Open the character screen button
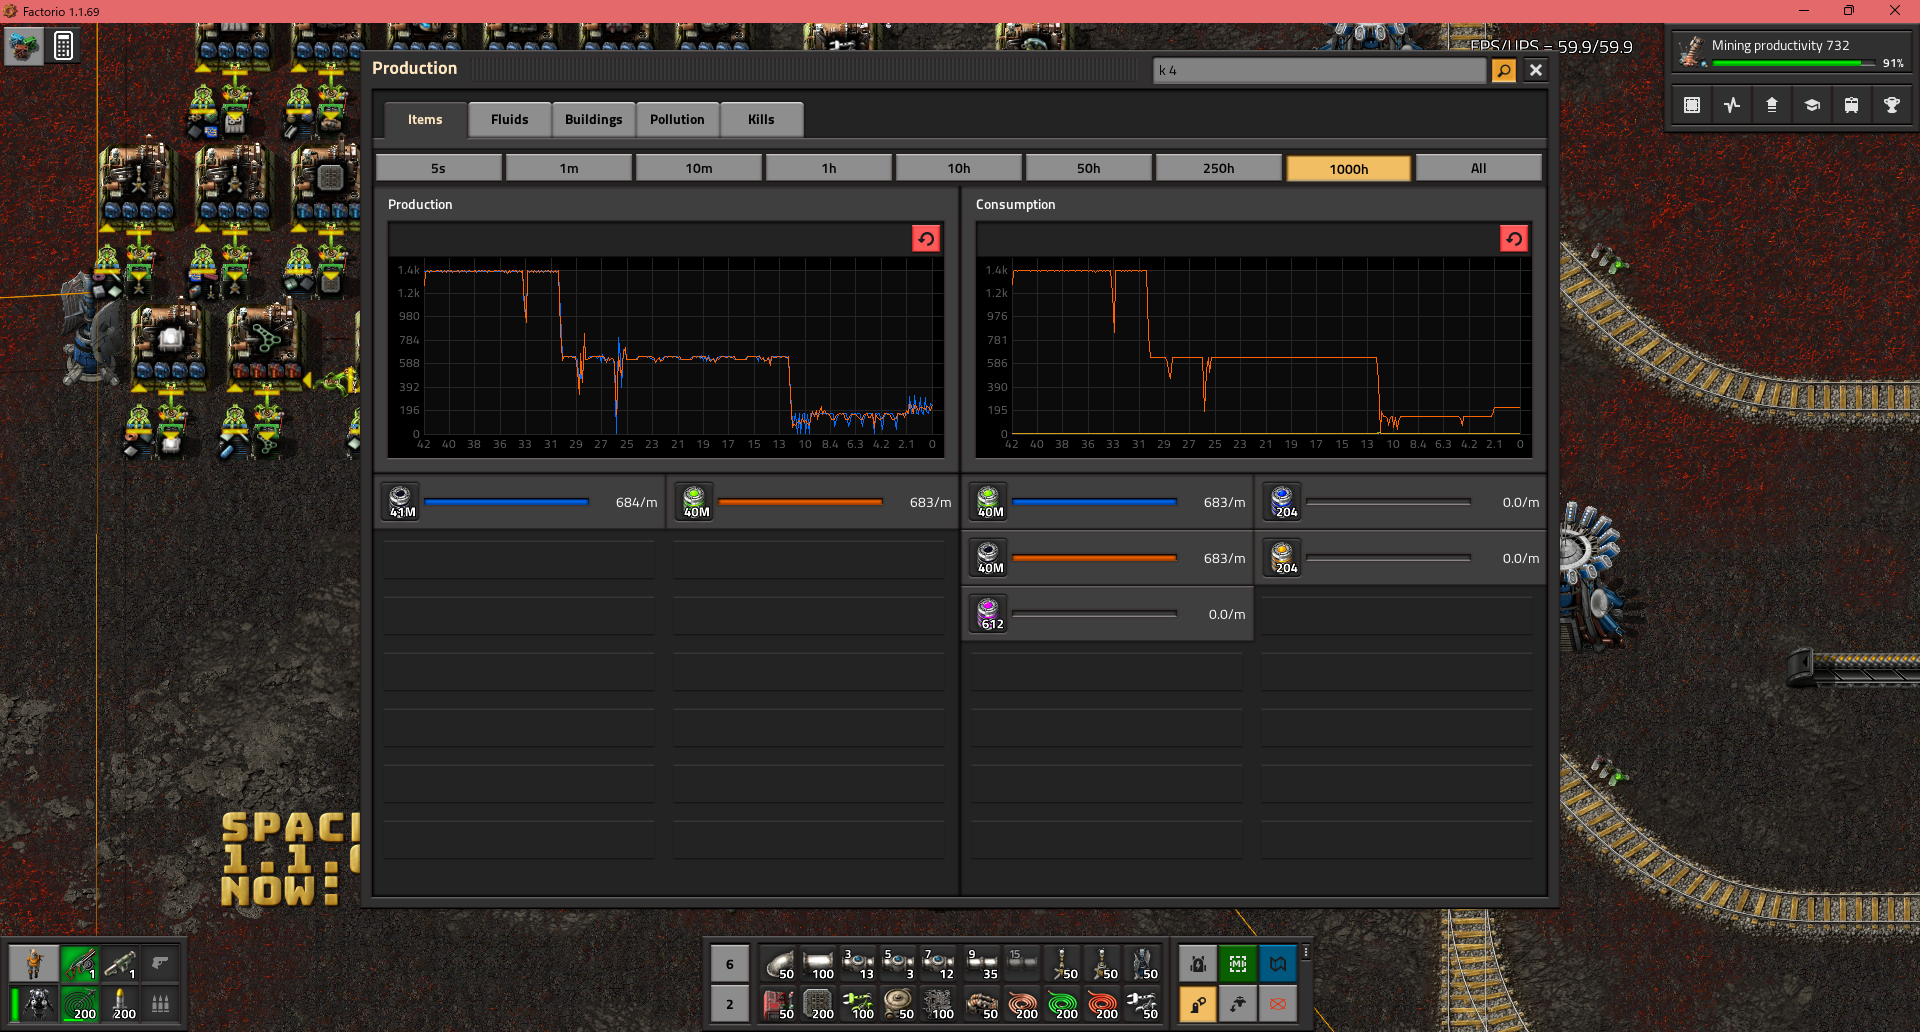 [x=34, y=964]
